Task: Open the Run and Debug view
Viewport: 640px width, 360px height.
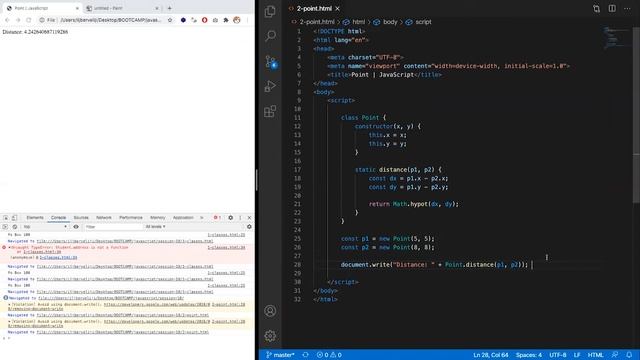Action: coord(270,86)
